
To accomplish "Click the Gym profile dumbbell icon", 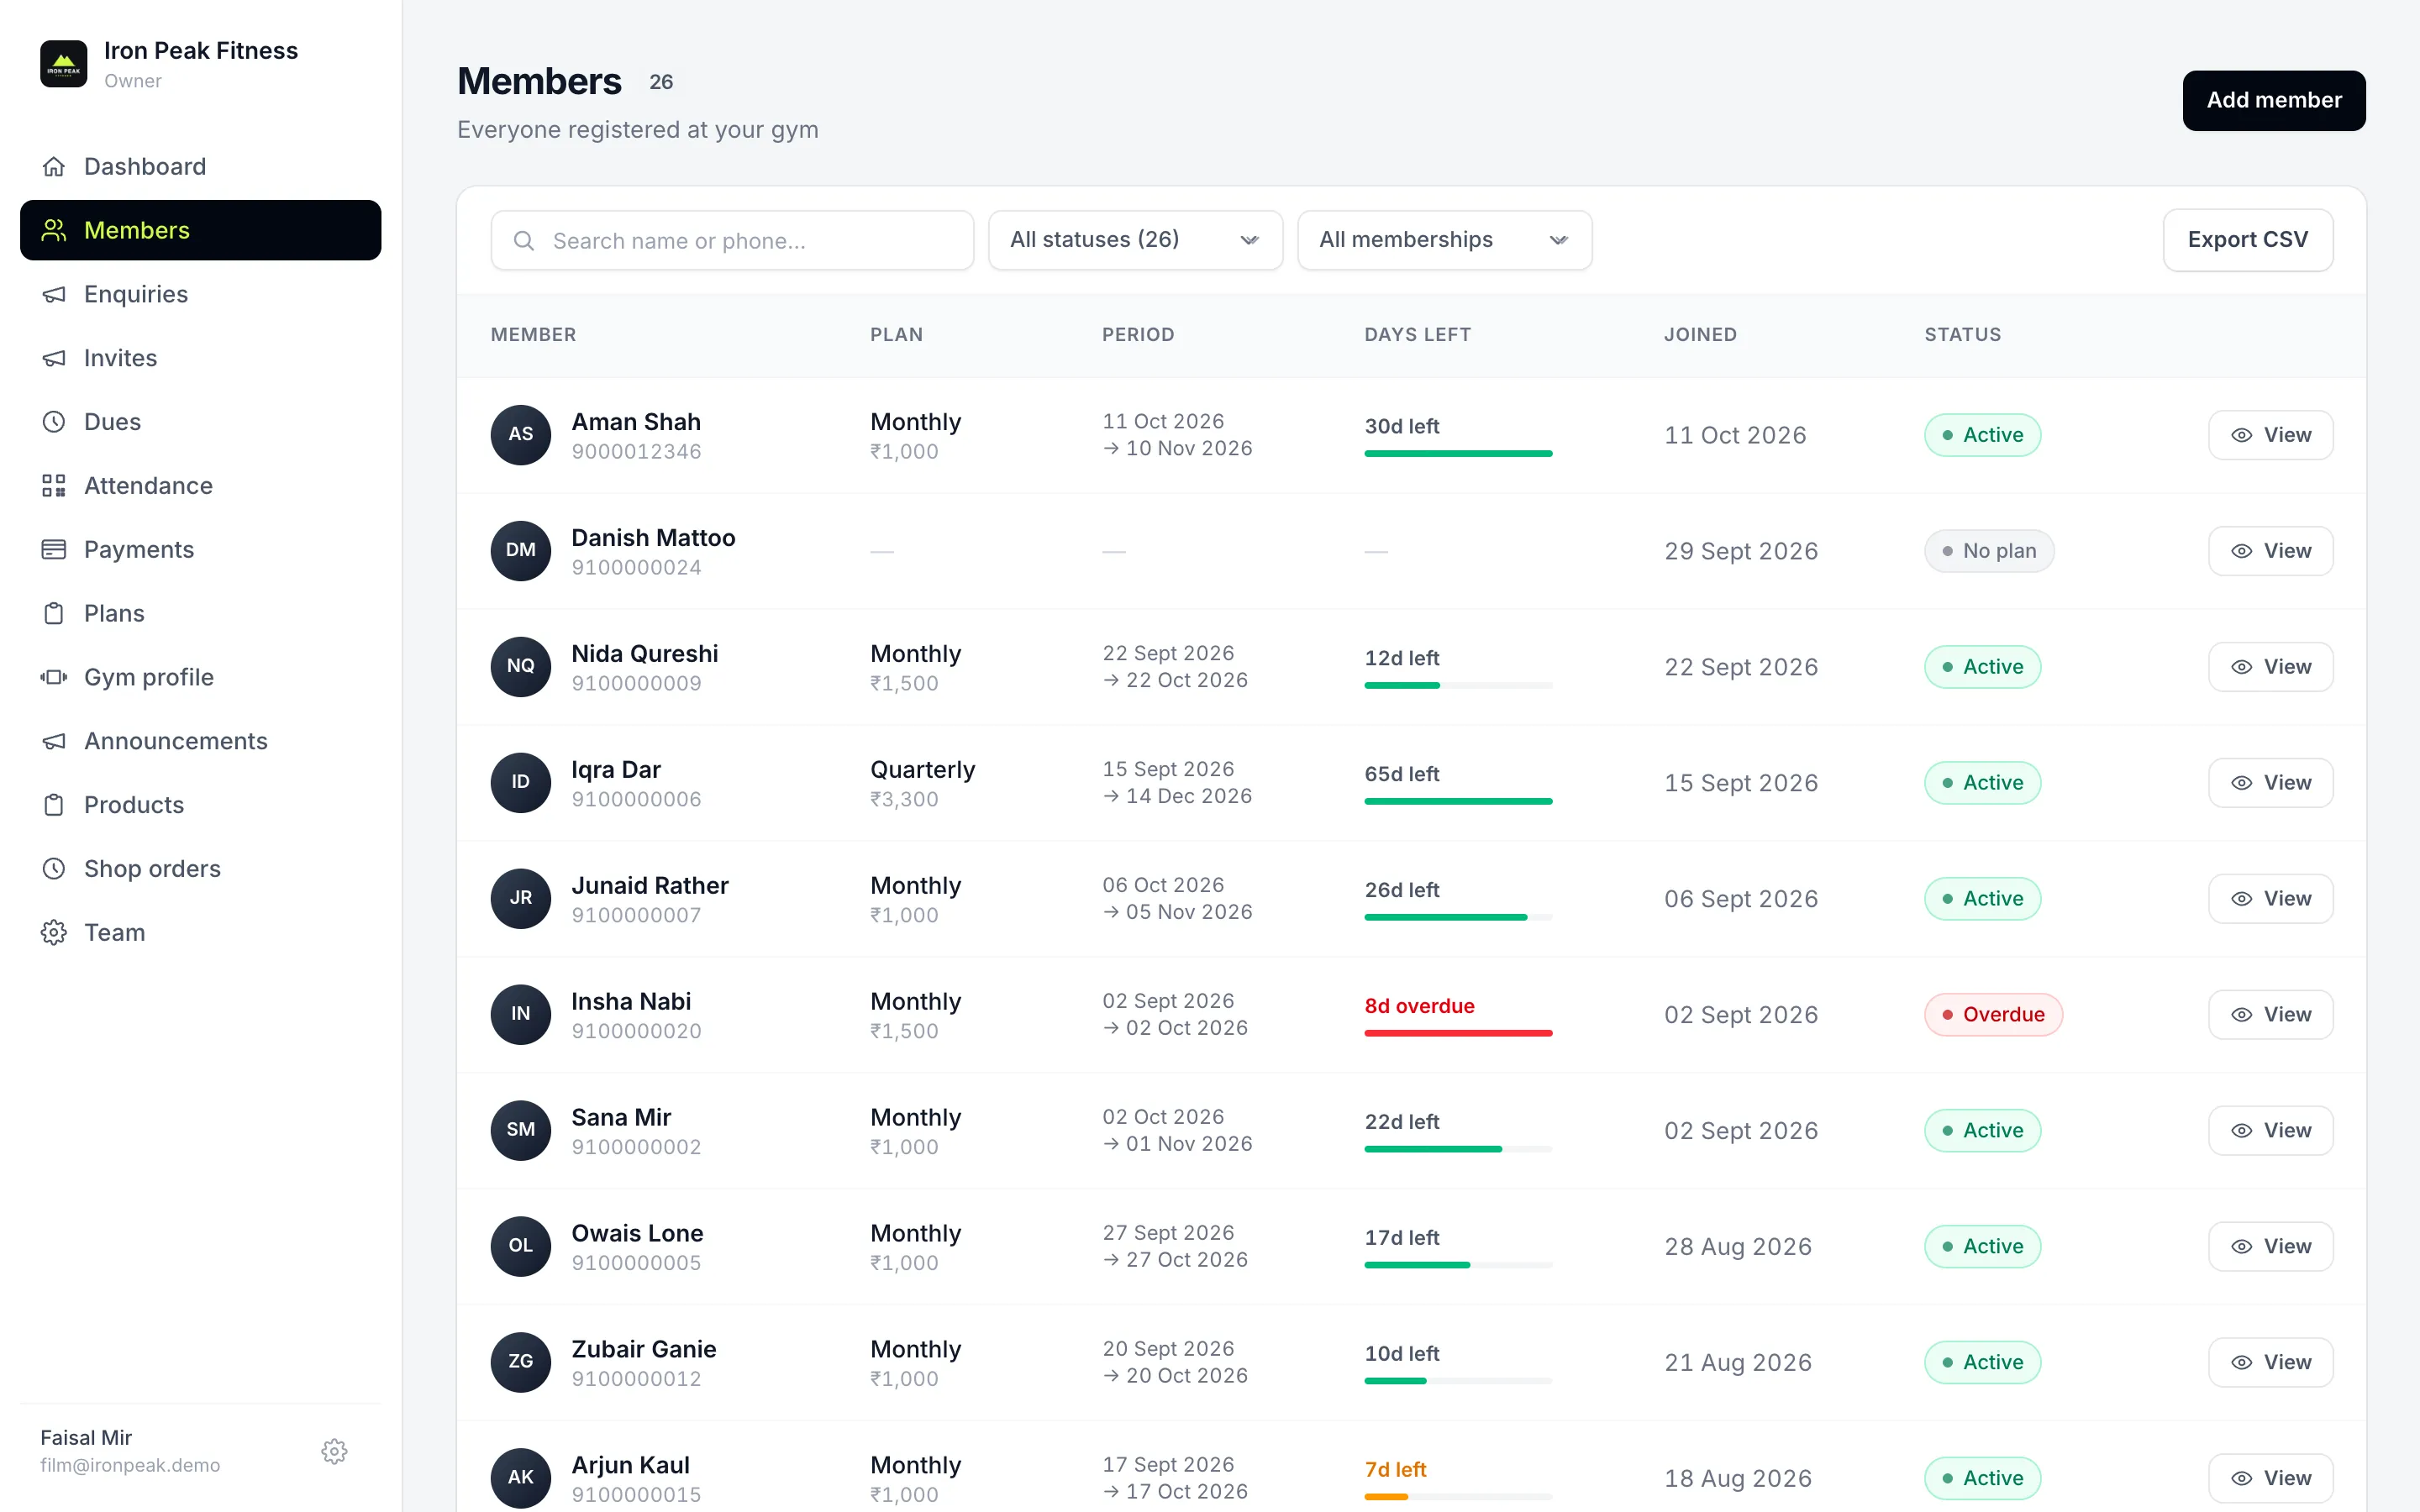I will tap(54, 677).
